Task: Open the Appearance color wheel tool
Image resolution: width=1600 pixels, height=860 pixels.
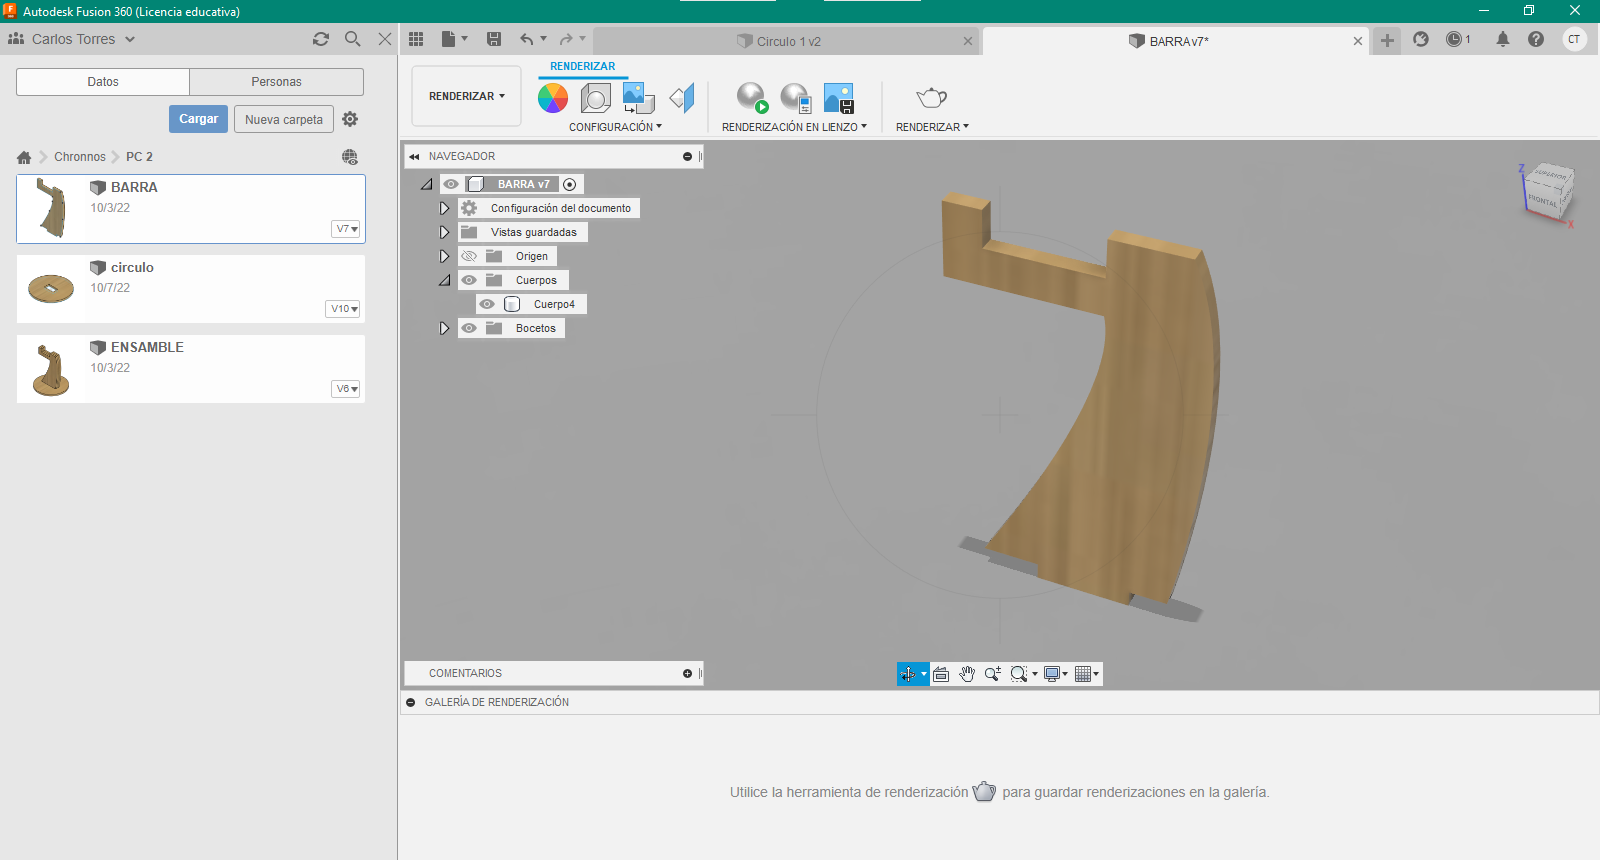Action: 553,98
